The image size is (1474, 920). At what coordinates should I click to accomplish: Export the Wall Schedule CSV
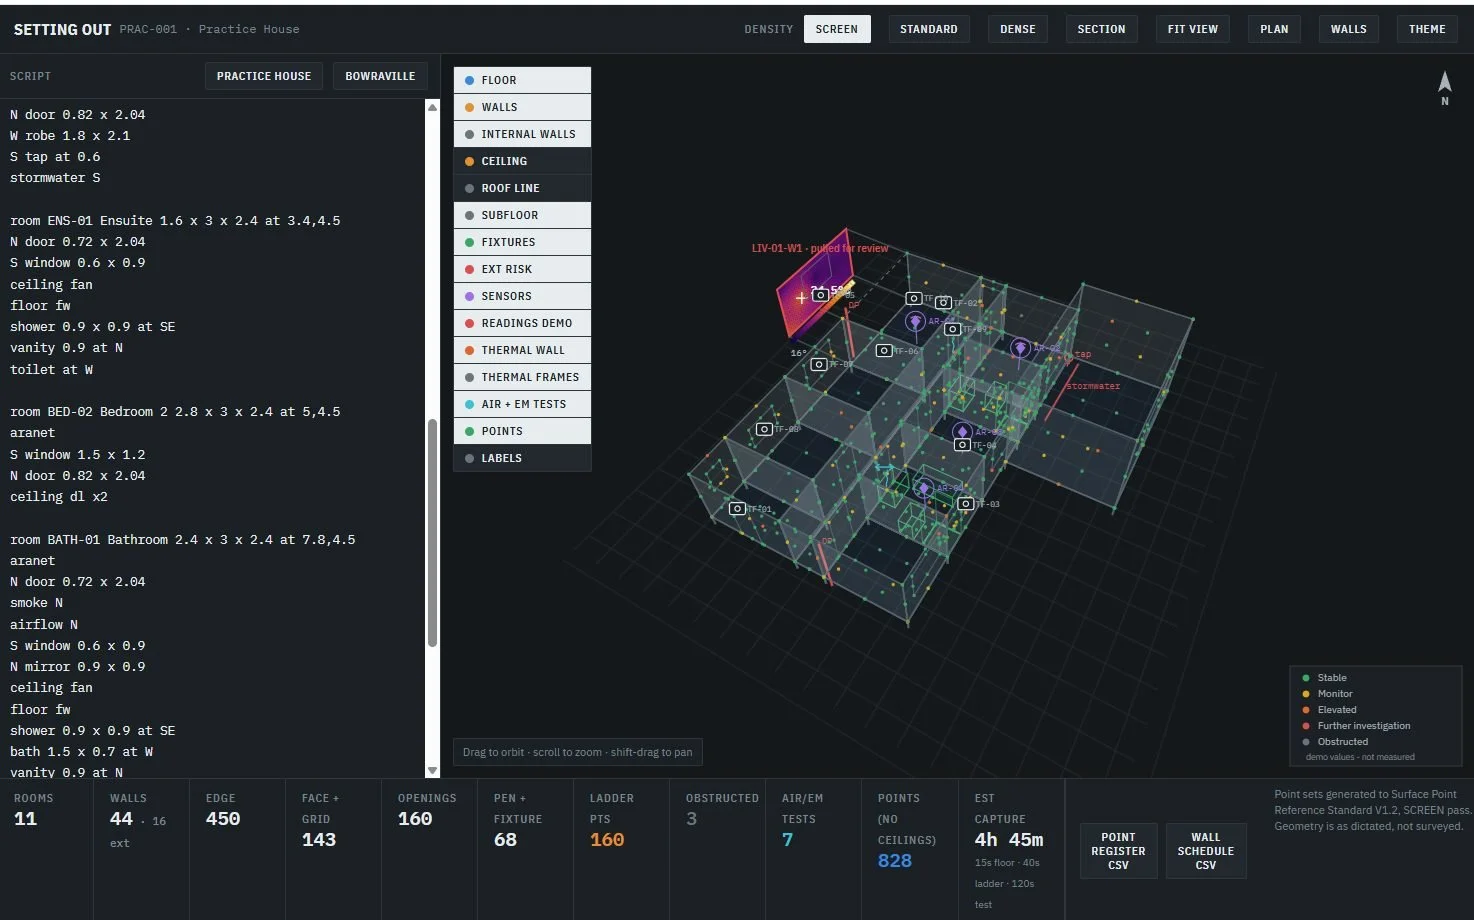point(1206,851)
